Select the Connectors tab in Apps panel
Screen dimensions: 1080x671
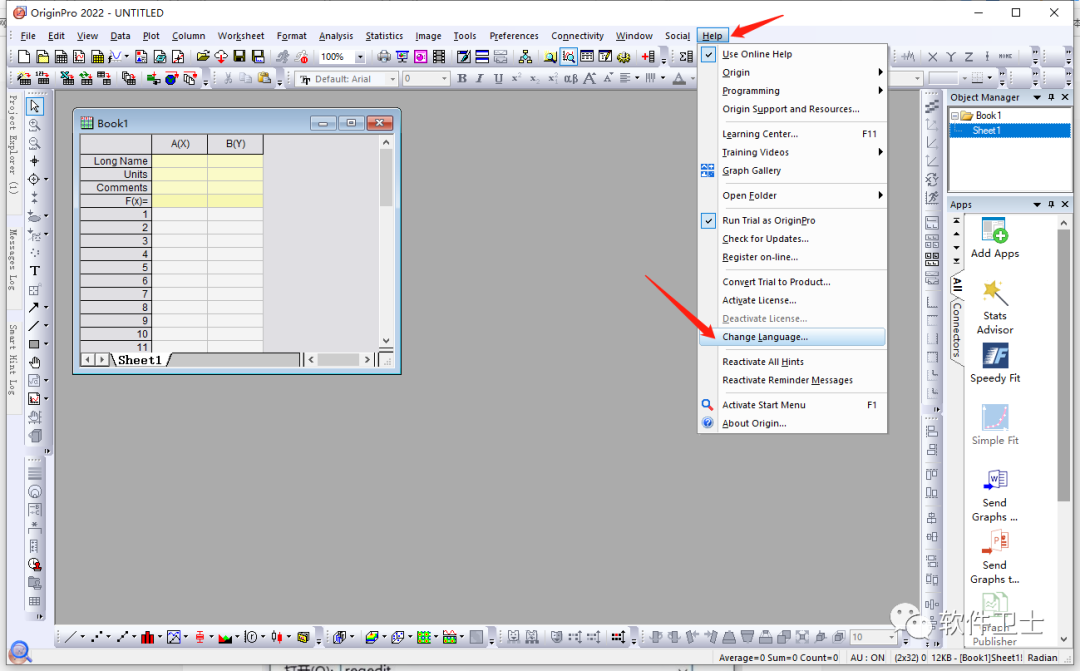click(957, 329)
